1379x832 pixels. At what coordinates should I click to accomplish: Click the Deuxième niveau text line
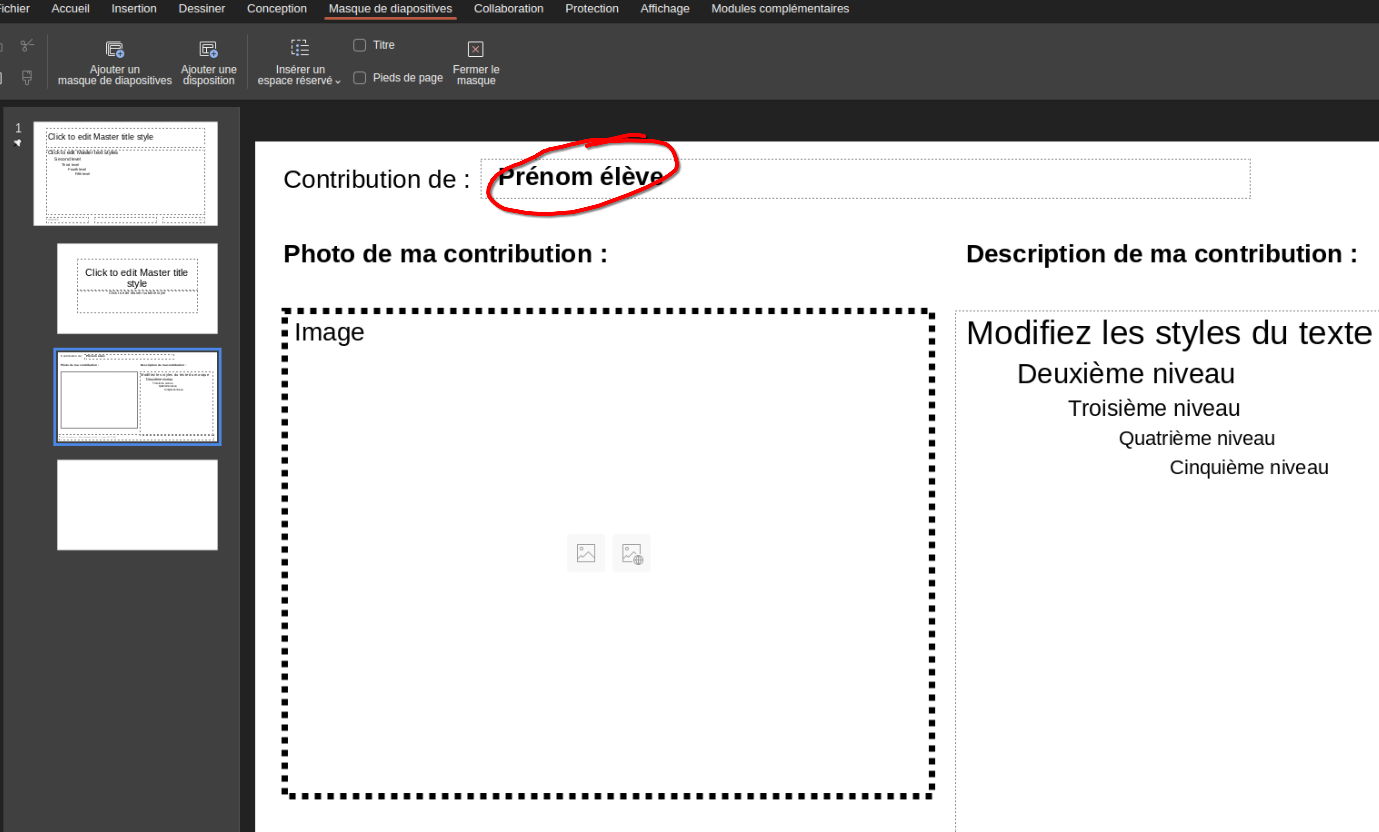tap(1125, 374)
